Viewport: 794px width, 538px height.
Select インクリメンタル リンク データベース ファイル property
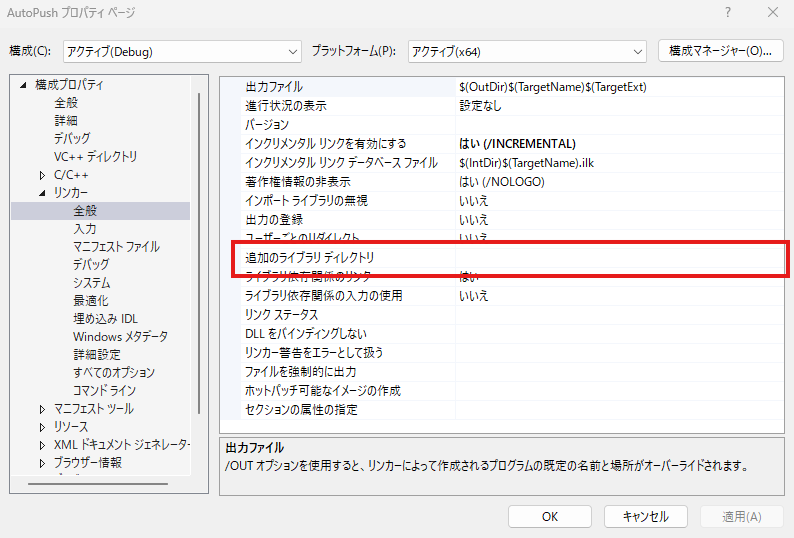click(341, 163)
